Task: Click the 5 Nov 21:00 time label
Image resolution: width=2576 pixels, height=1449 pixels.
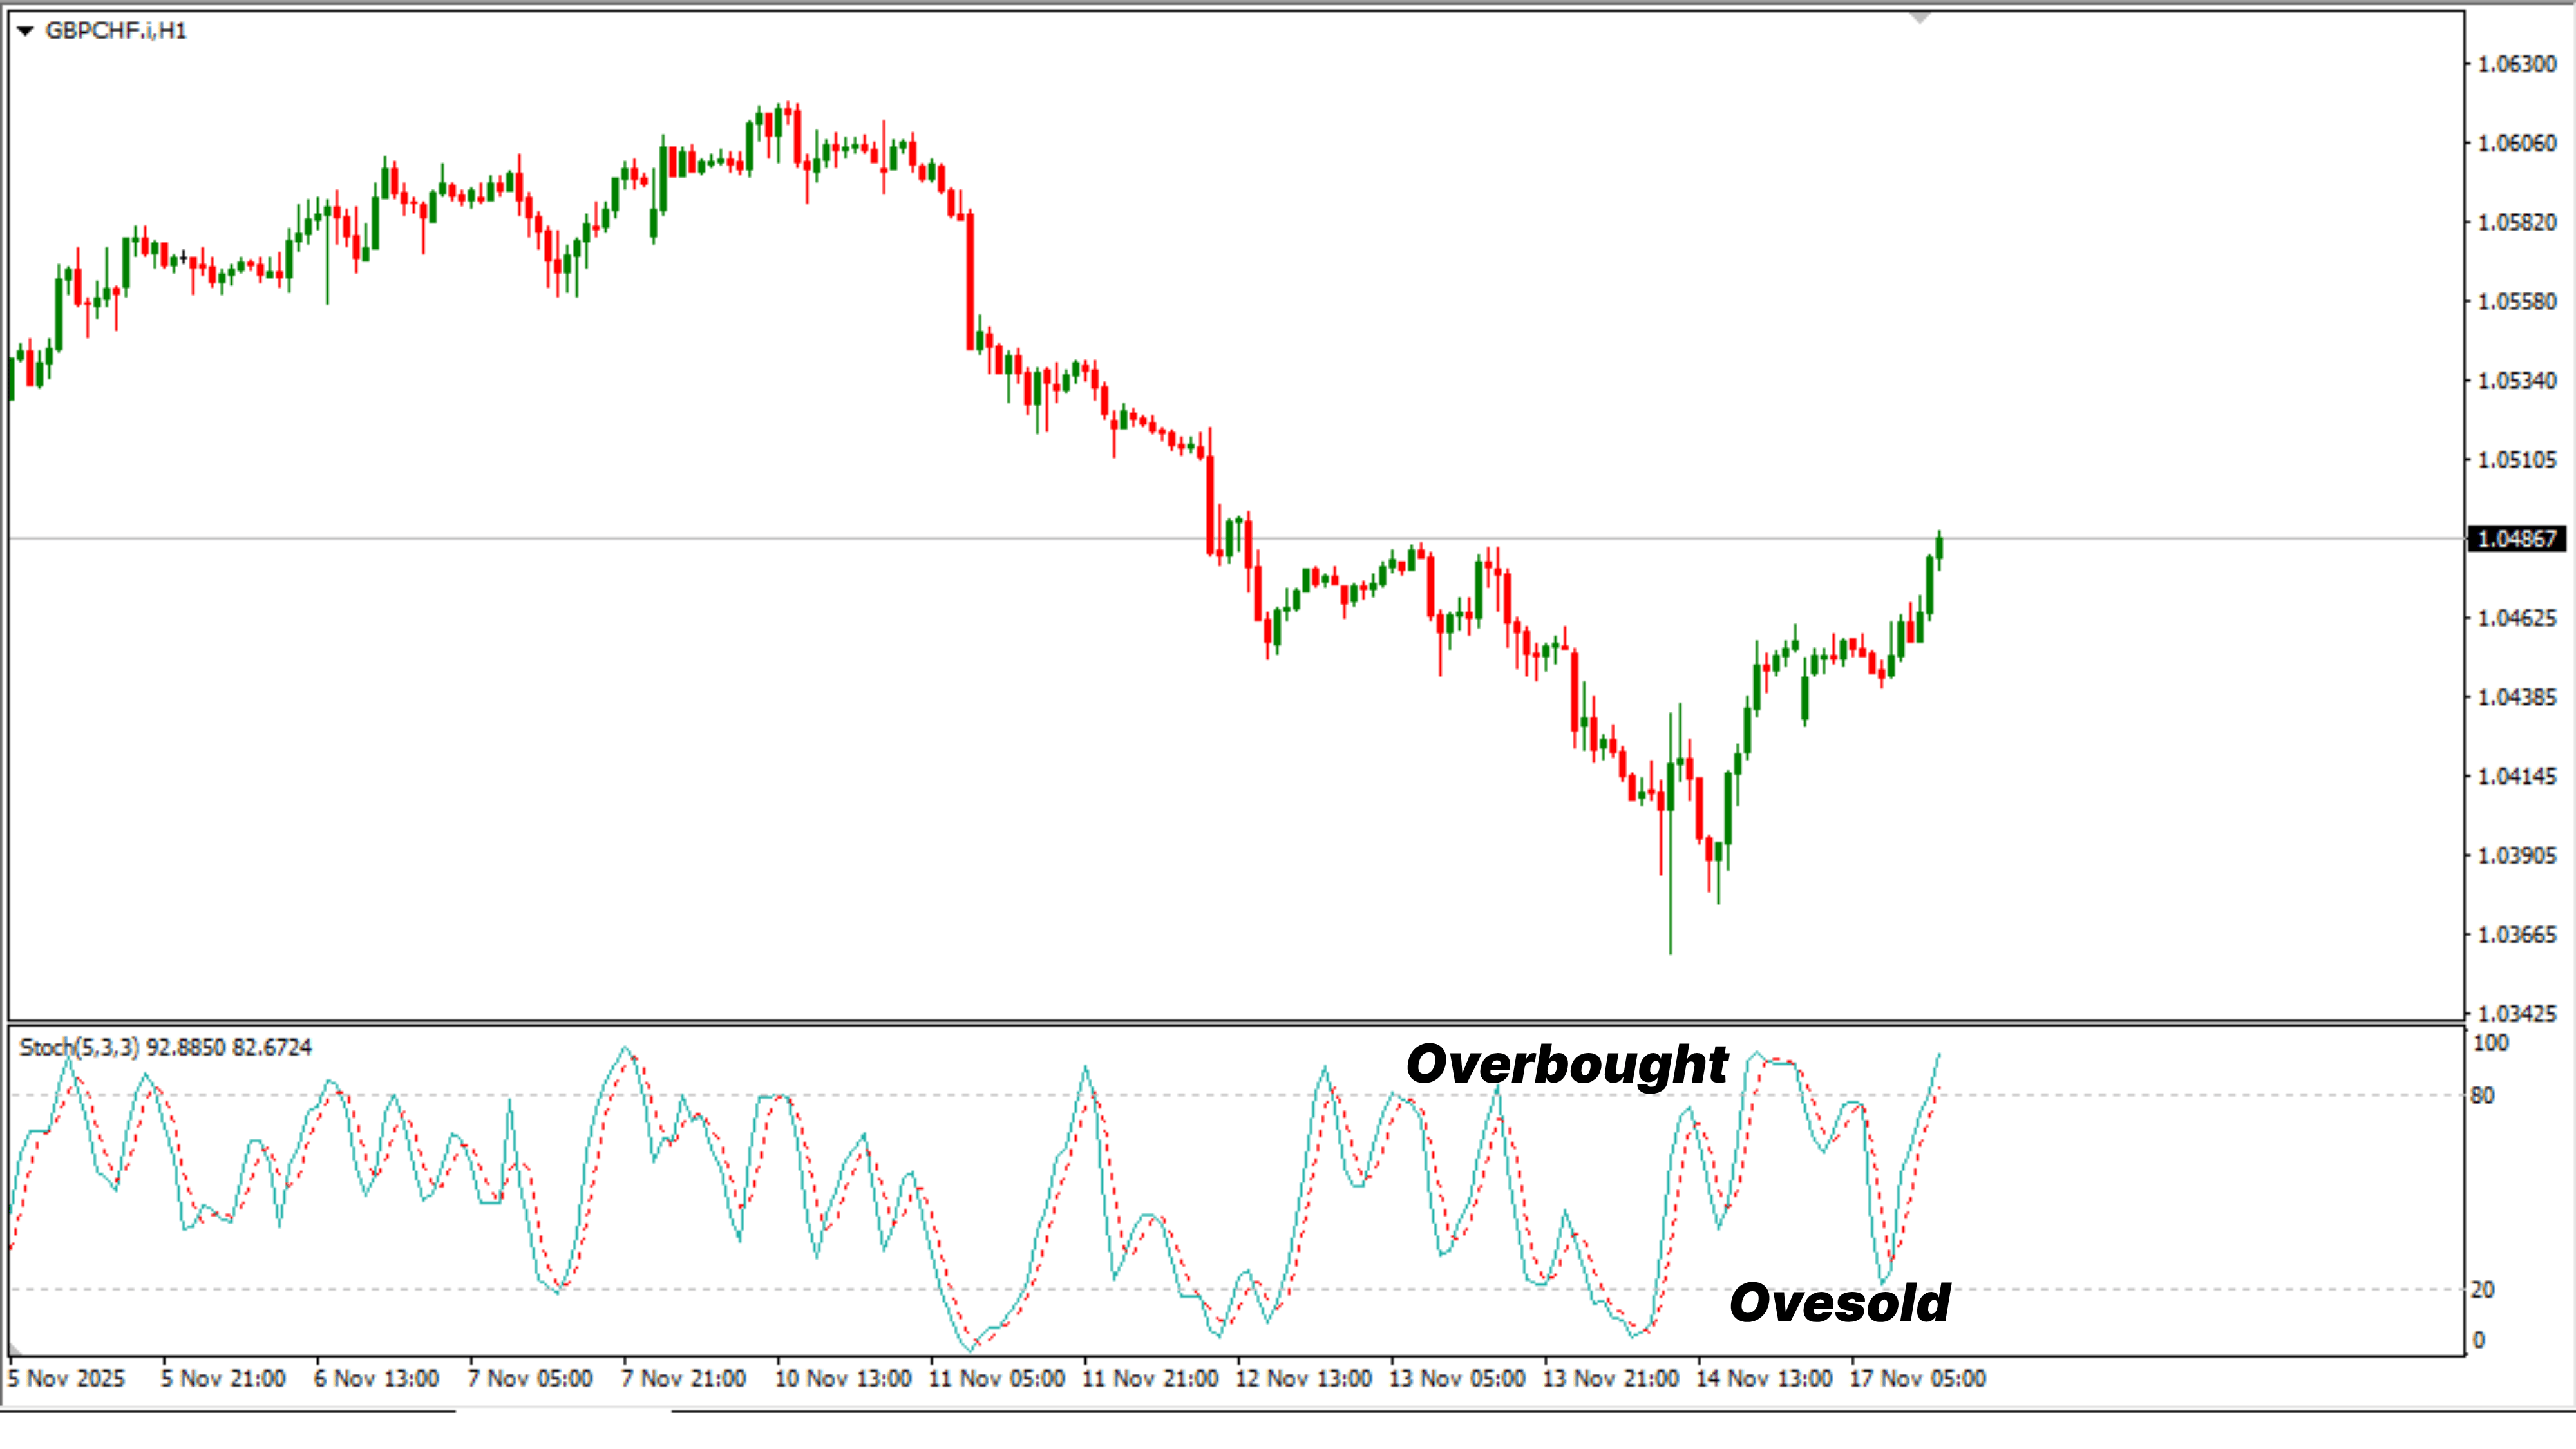Action: tap(224, 1379)
